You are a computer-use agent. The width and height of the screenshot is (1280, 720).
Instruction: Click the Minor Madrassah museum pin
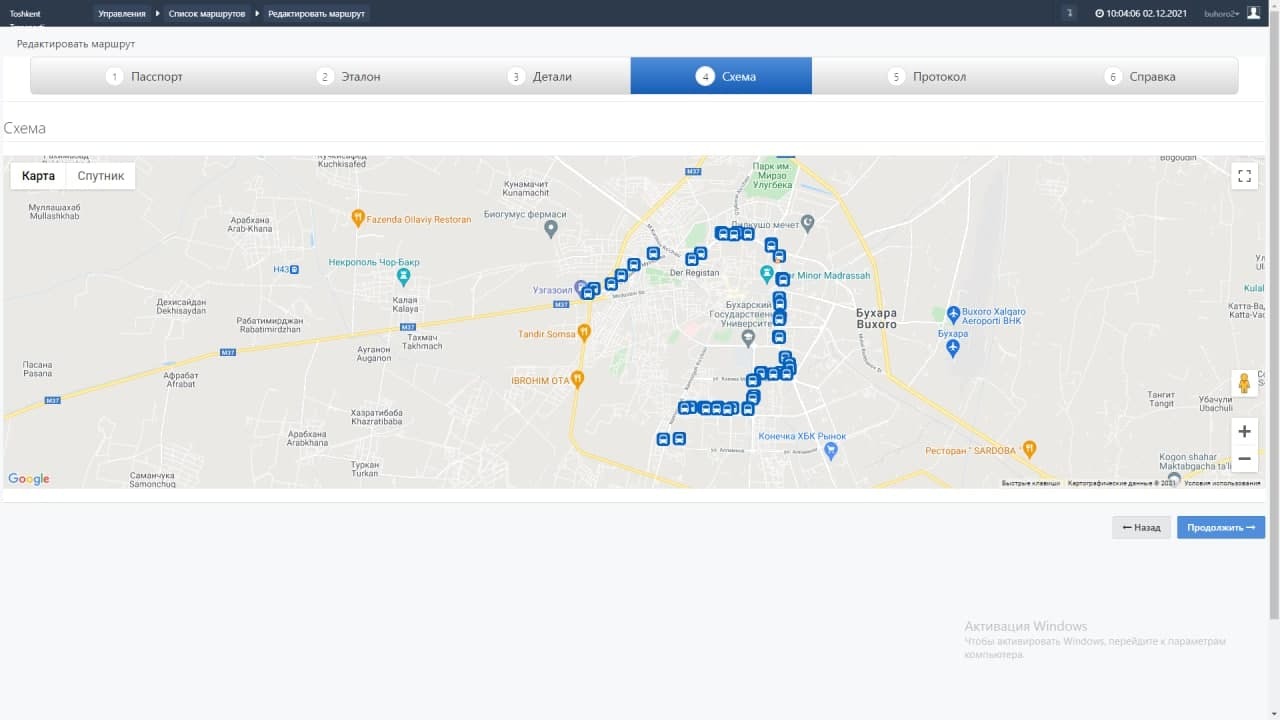(767, 273)
